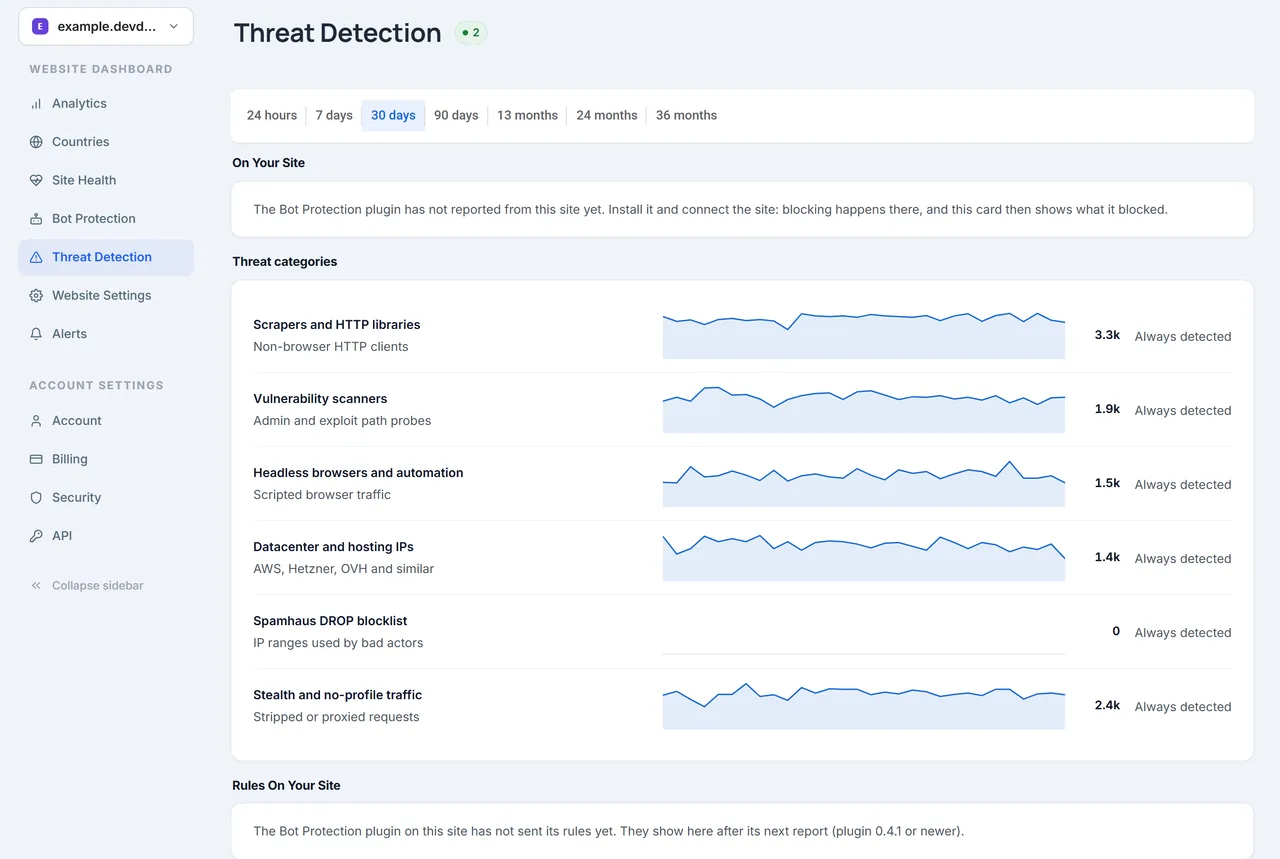Go to Bot Protection in sidebar
The height and width of the screenshot is (859, 1280).
tap(106, 219)
